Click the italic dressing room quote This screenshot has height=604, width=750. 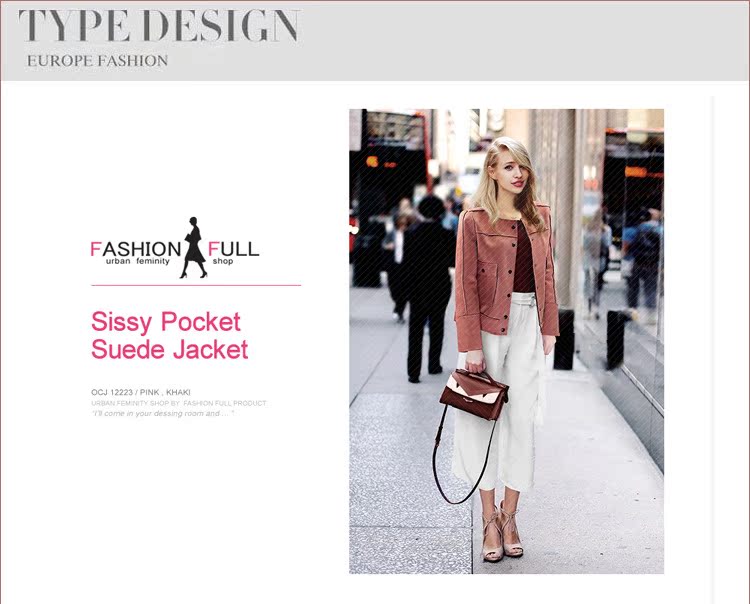[x=163, y=413]
